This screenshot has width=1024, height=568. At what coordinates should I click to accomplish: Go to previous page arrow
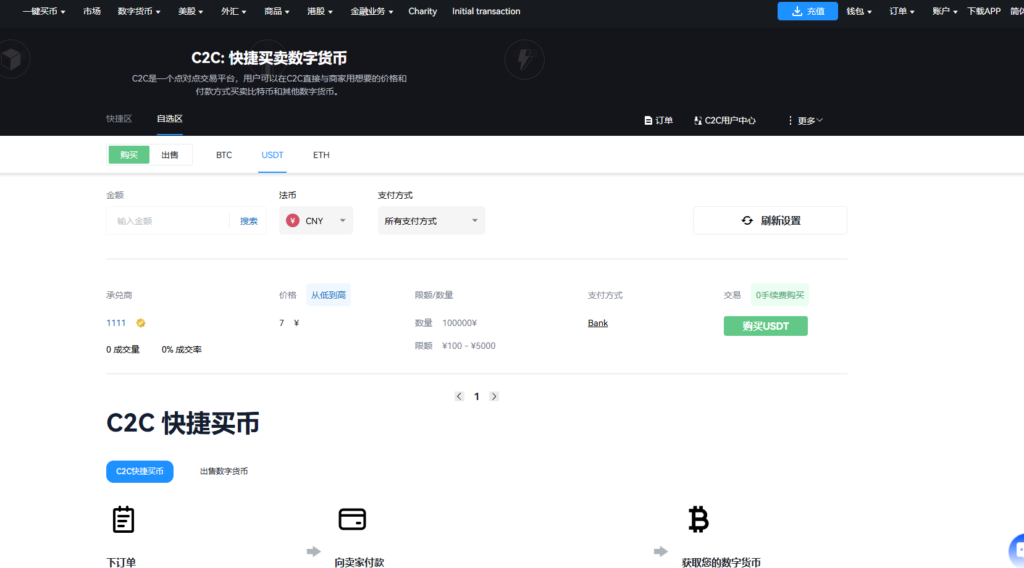459,396
